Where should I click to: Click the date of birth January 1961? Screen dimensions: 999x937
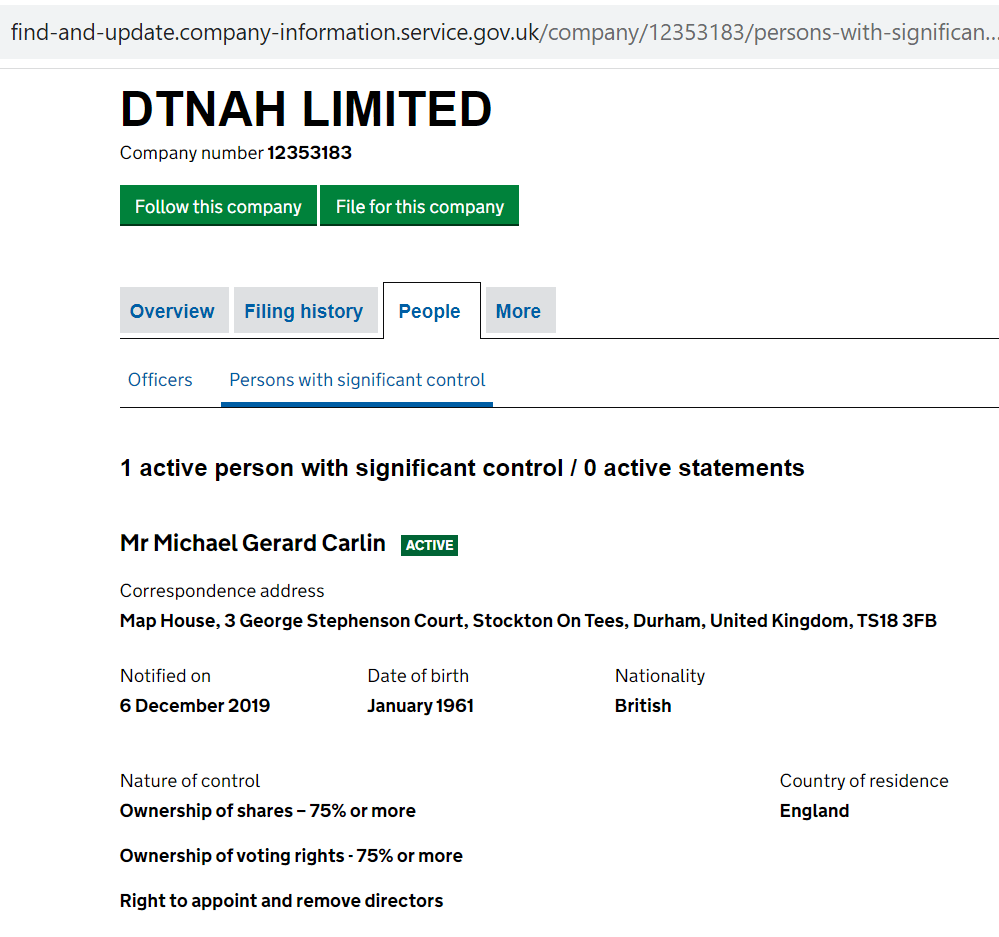click(420, 706)
